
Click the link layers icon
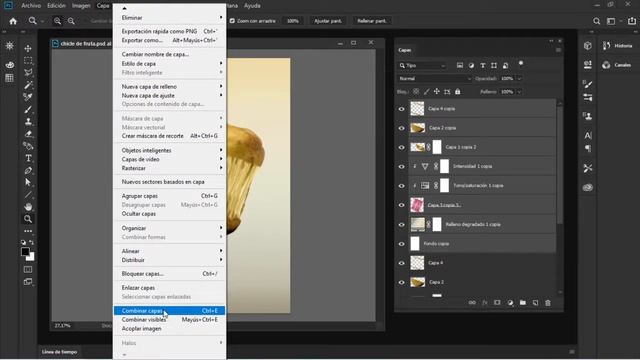(x=472, y=303)
